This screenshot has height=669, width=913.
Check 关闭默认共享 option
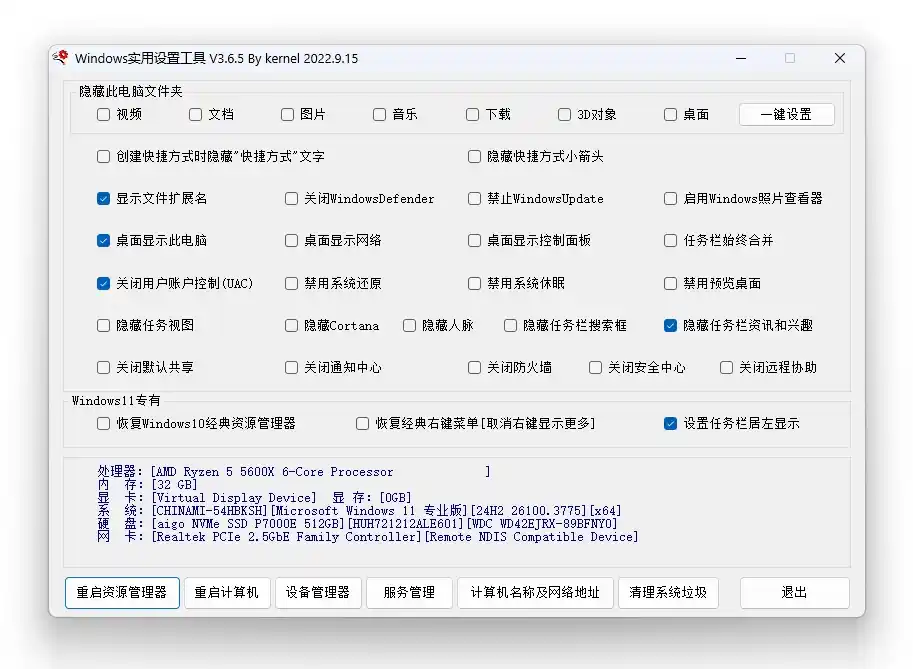pyautogui.click(x=103, y=367)
